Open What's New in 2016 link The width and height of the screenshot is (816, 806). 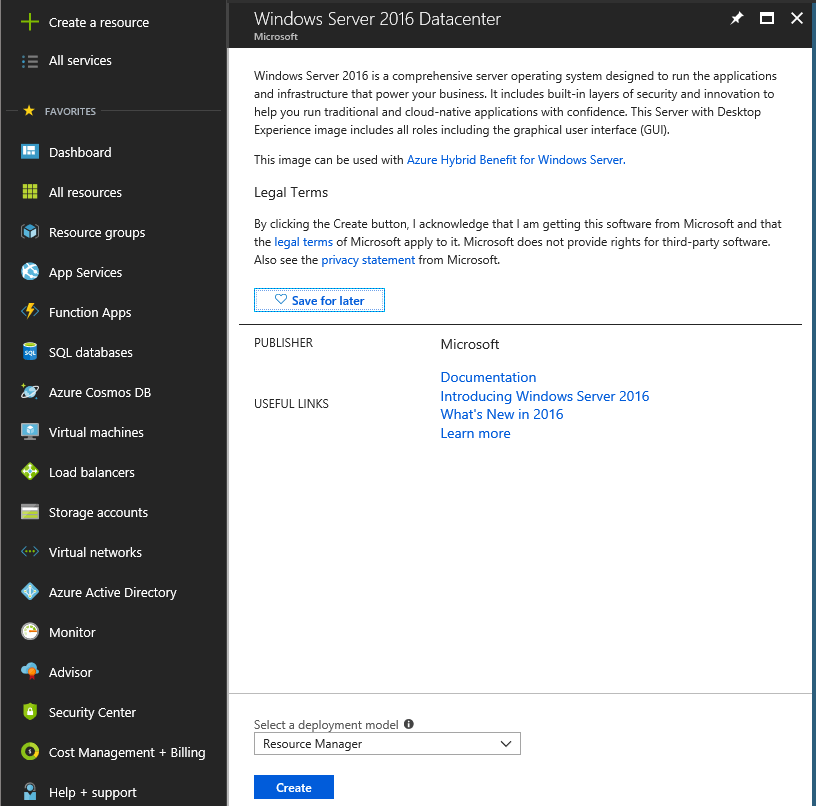[502, 414]
